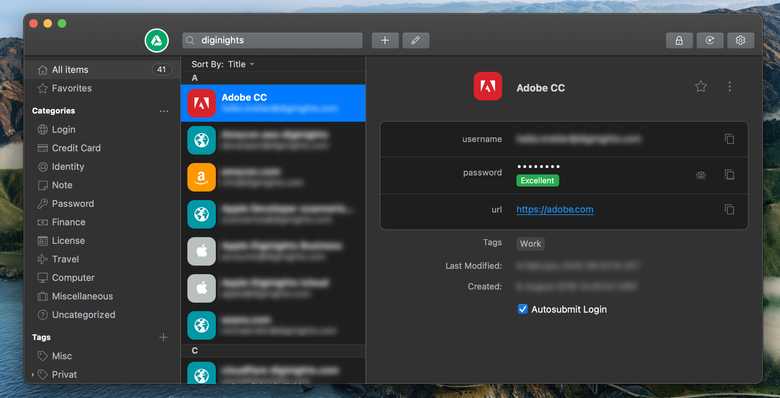Lock the vault with the padlock button
Viewport: 780px width, 398px height.
click(679, 40)
